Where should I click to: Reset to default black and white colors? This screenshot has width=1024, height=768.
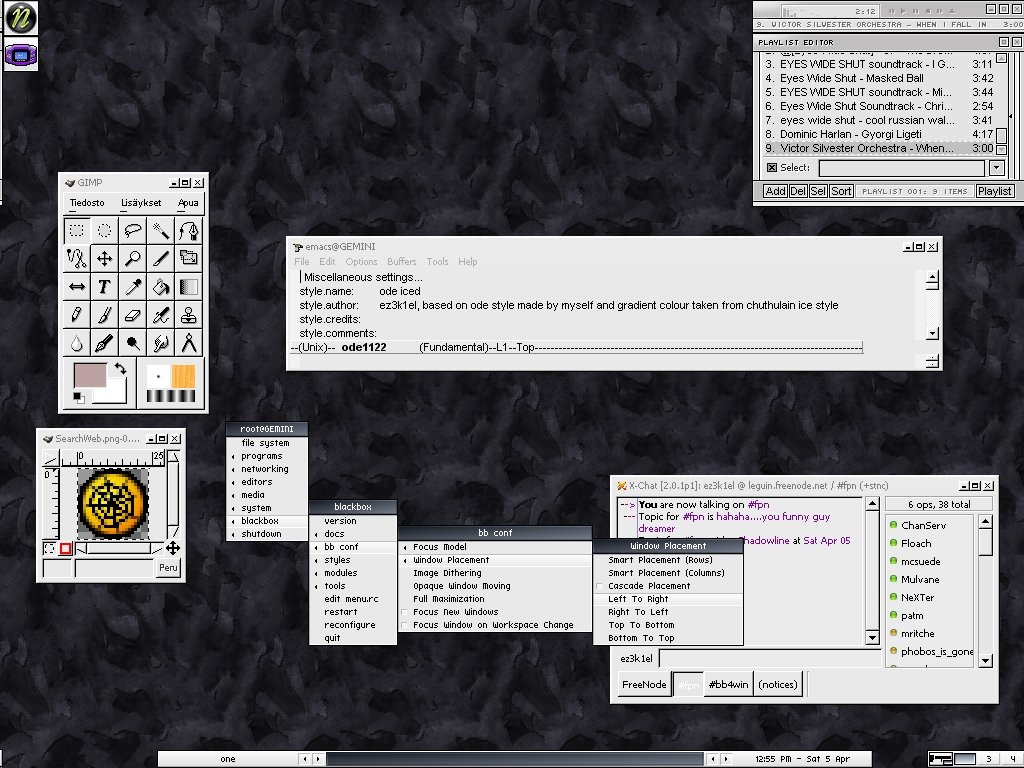(x=78, y=397)
